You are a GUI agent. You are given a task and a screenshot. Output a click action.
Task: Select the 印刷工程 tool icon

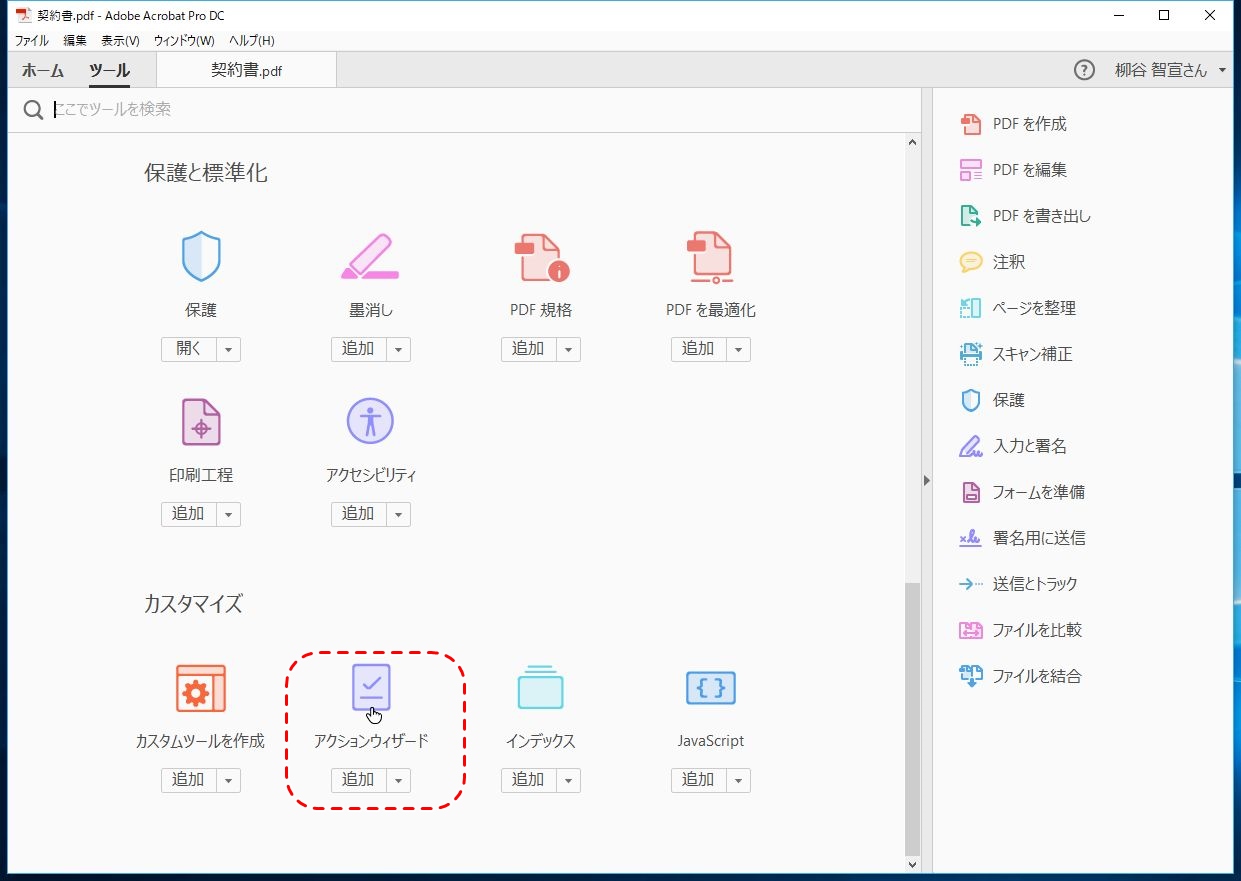[200, 422]
